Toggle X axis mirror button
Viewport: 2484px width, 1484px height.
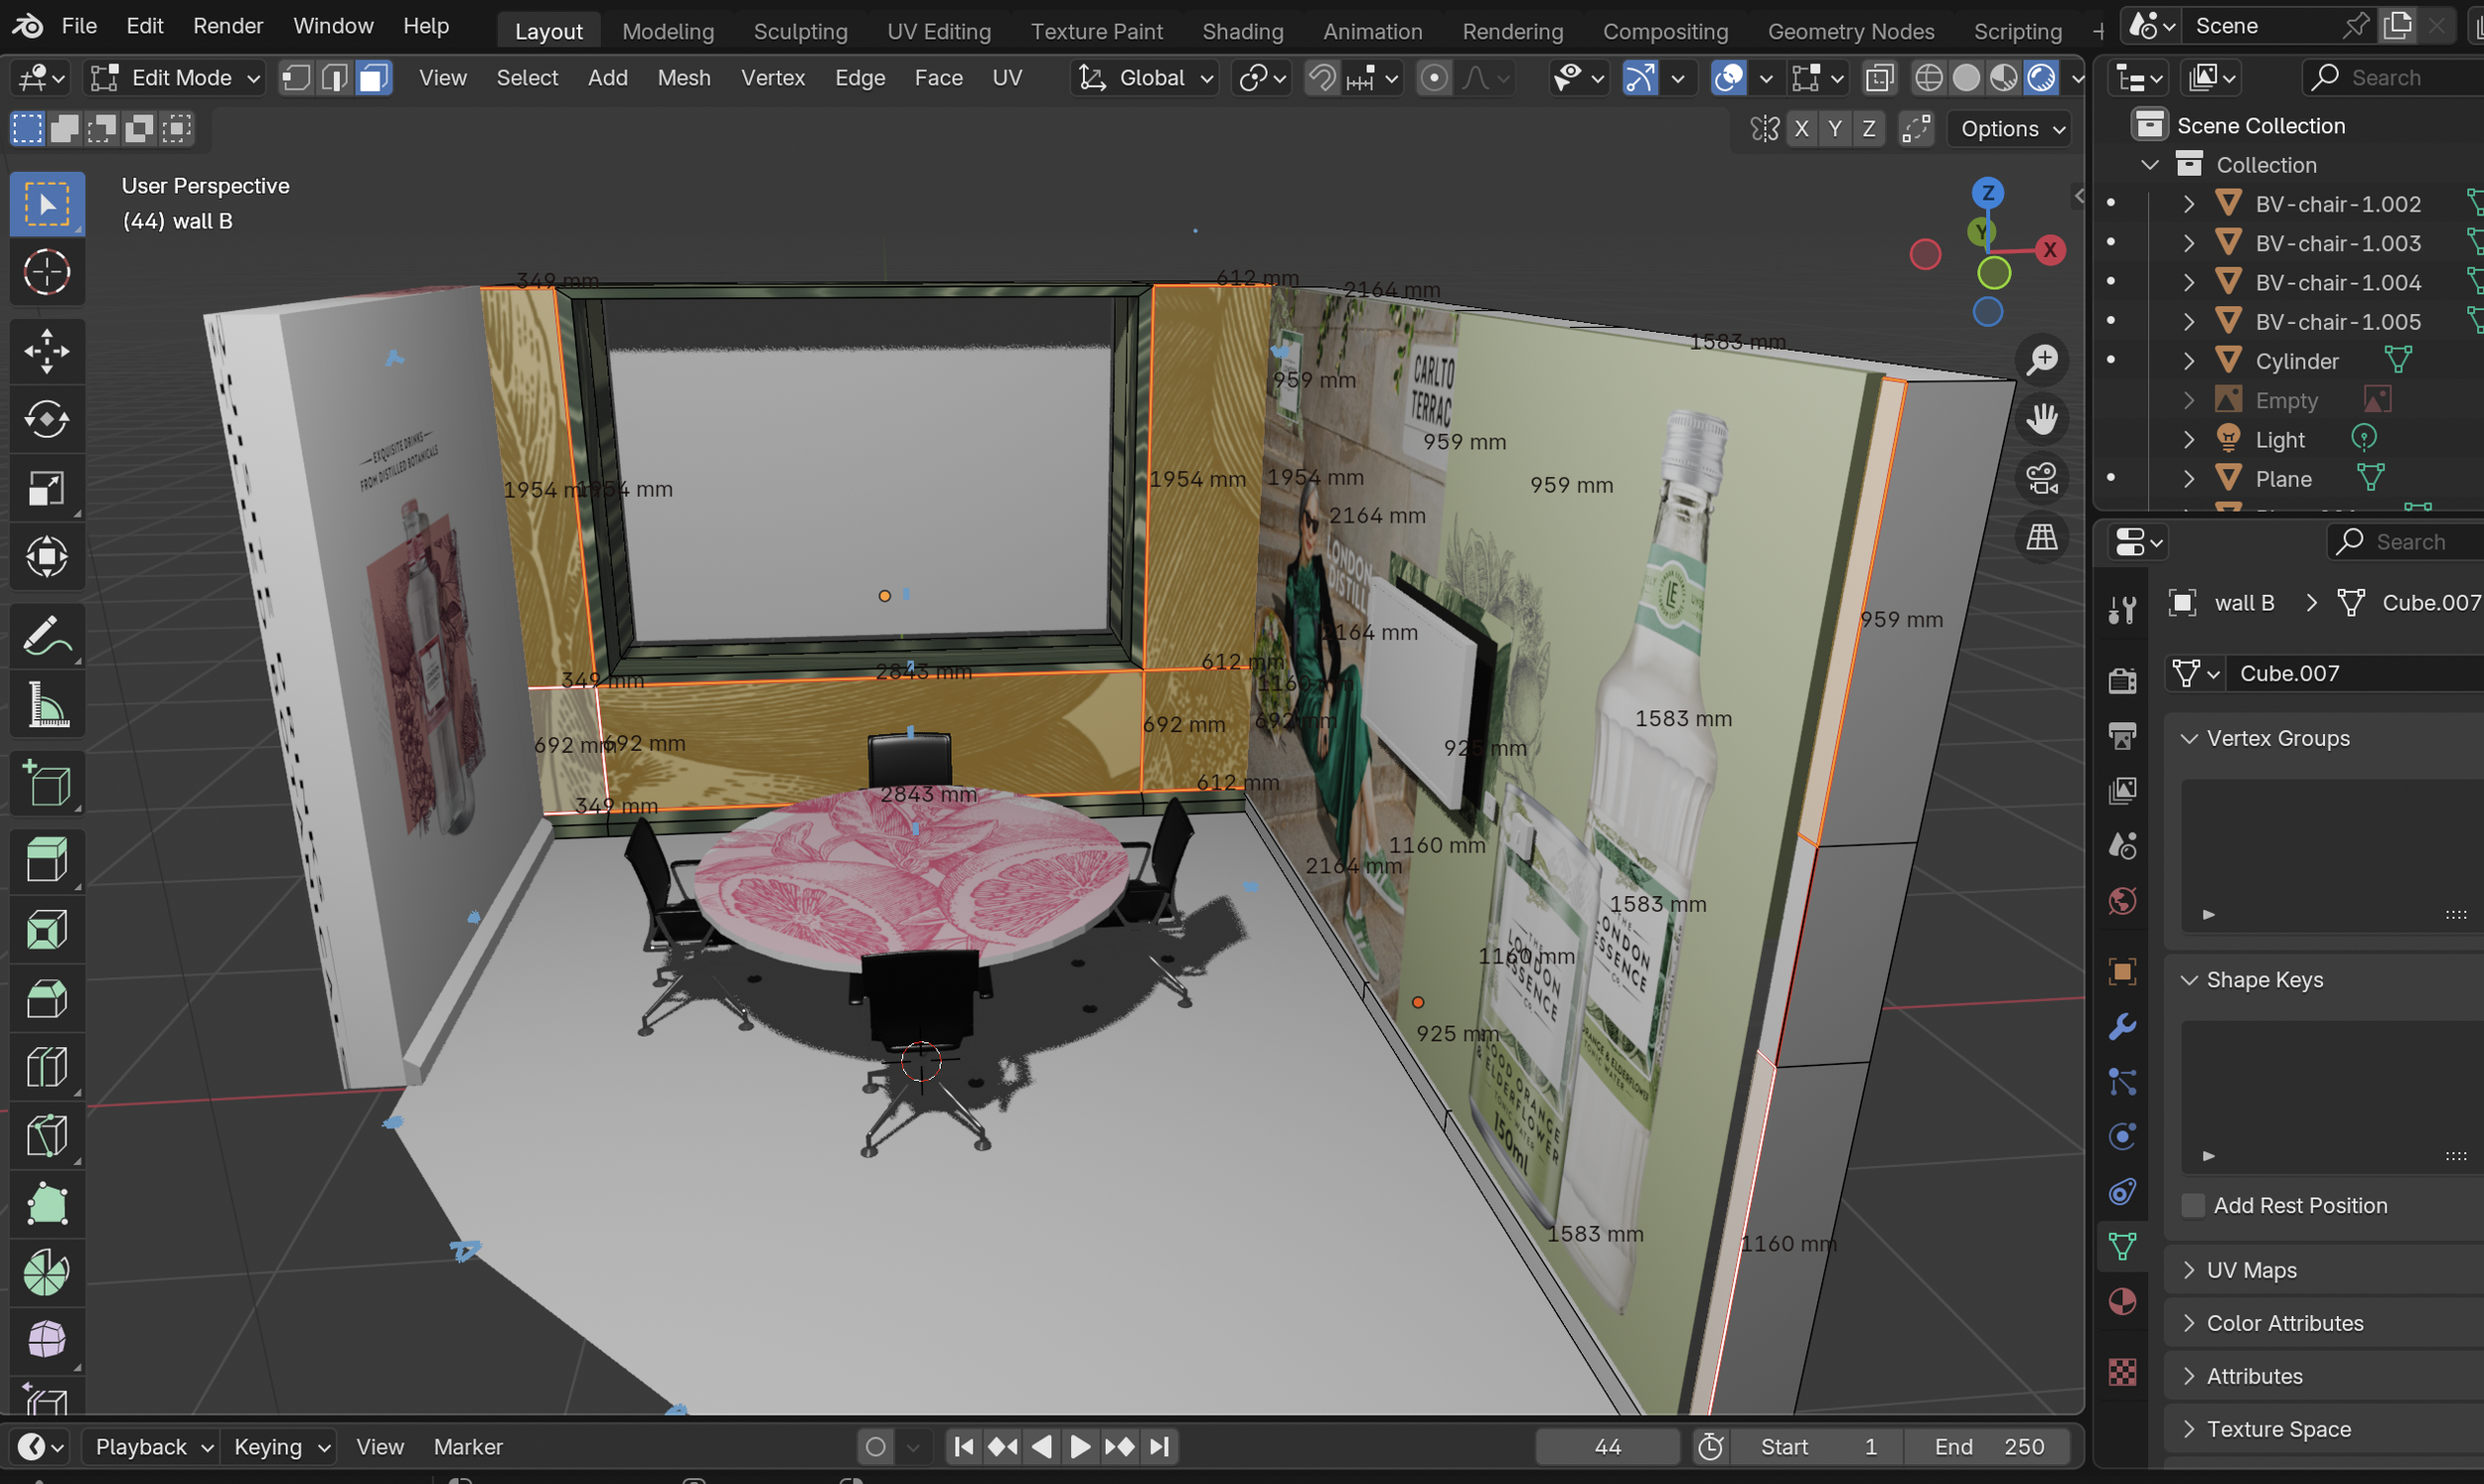pyautogui.click(x=1801, y=129)
